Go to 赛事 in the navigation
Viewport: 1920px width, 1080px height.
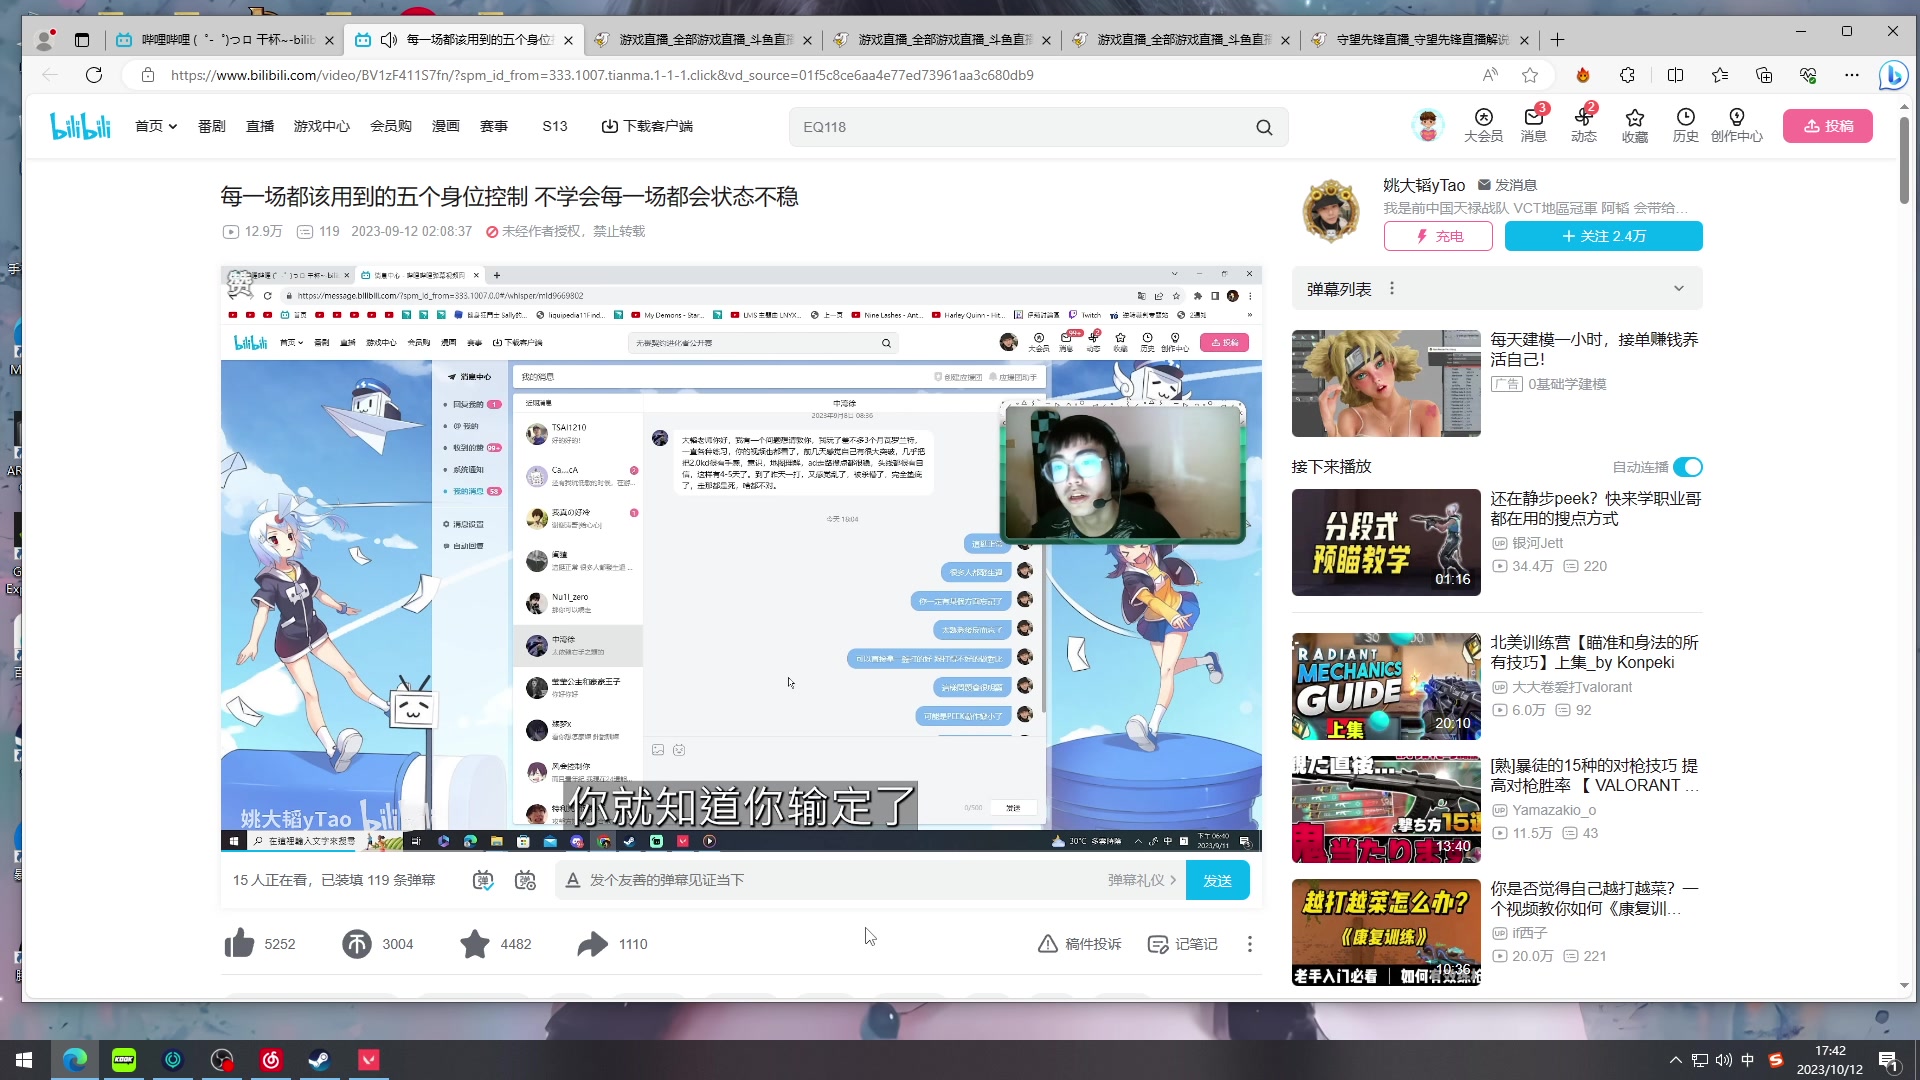coord(494,126)
